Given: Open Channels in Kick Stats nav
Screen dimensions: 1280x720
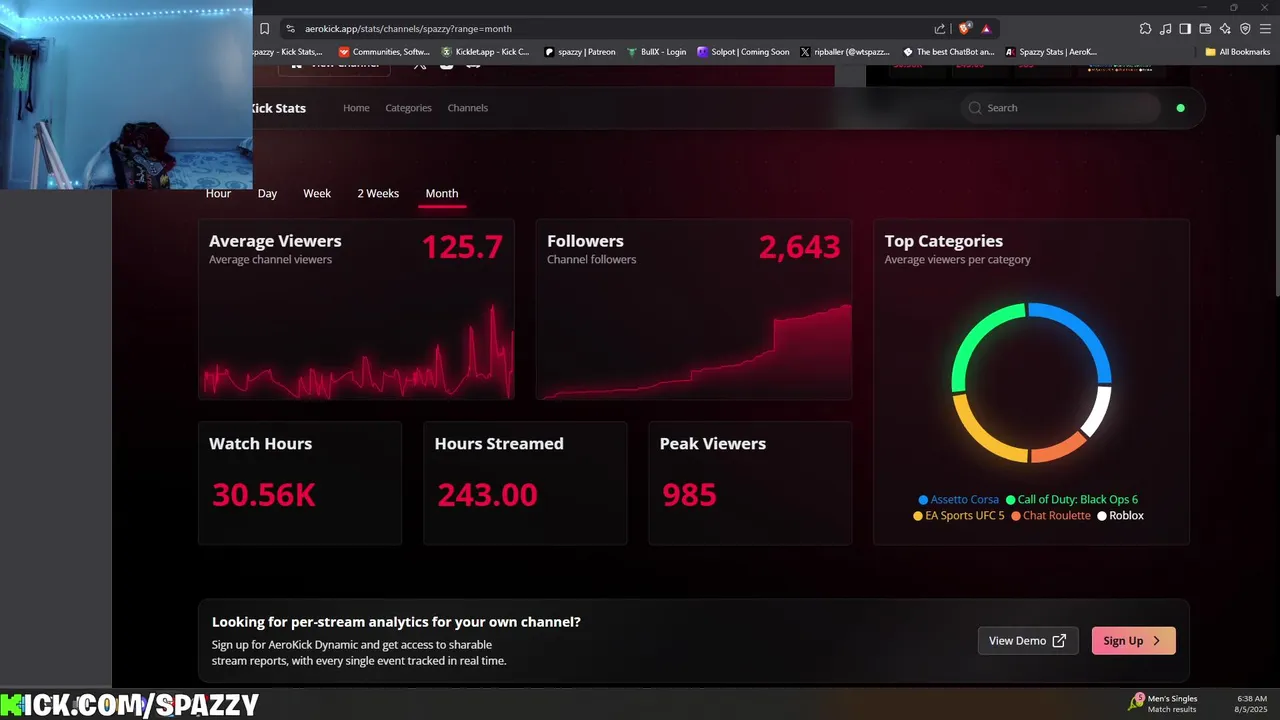Looking at the screenshot, I should point(467,108).
